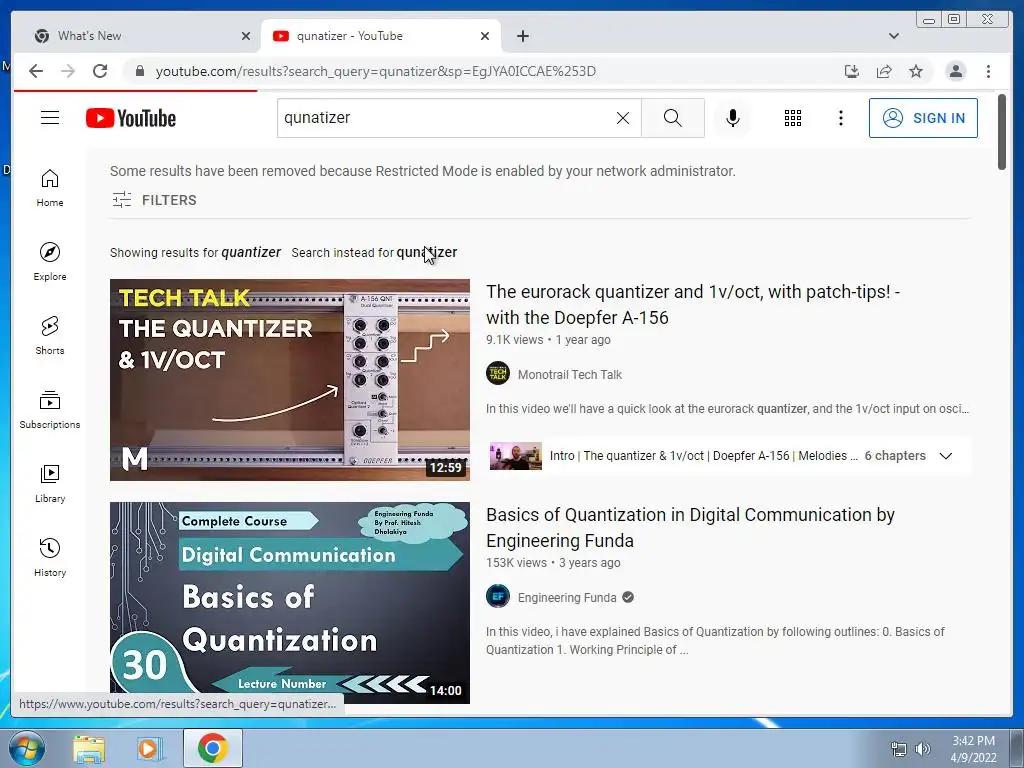1024x768 pixels.
Task: Click the Restricted Mode notice text
Action: pyautogui.click(x=423, y=171)
